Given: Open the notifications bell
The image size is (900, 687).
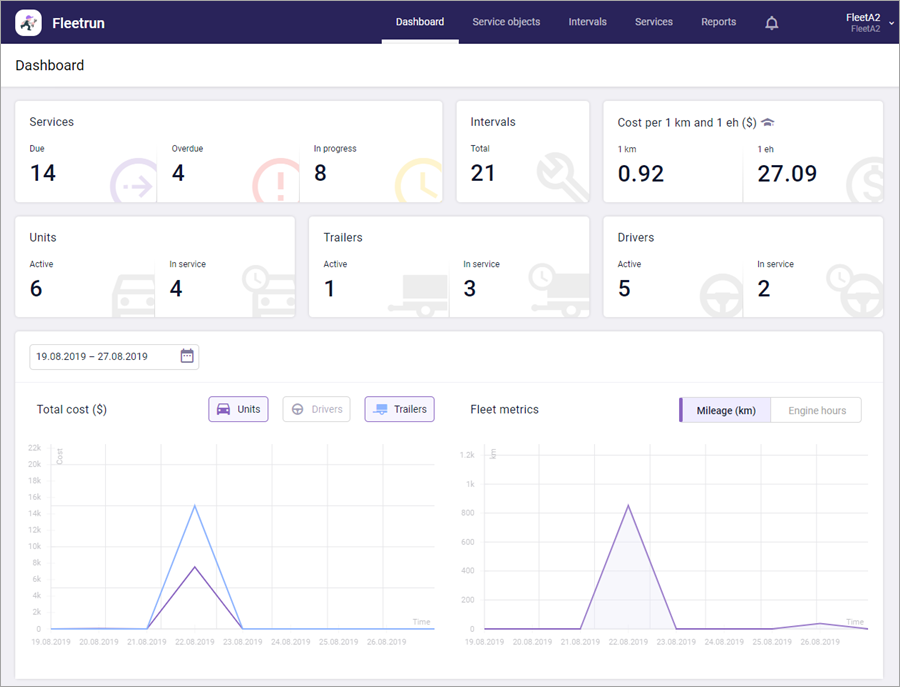Looking at the screenshot, I should 771,23.
